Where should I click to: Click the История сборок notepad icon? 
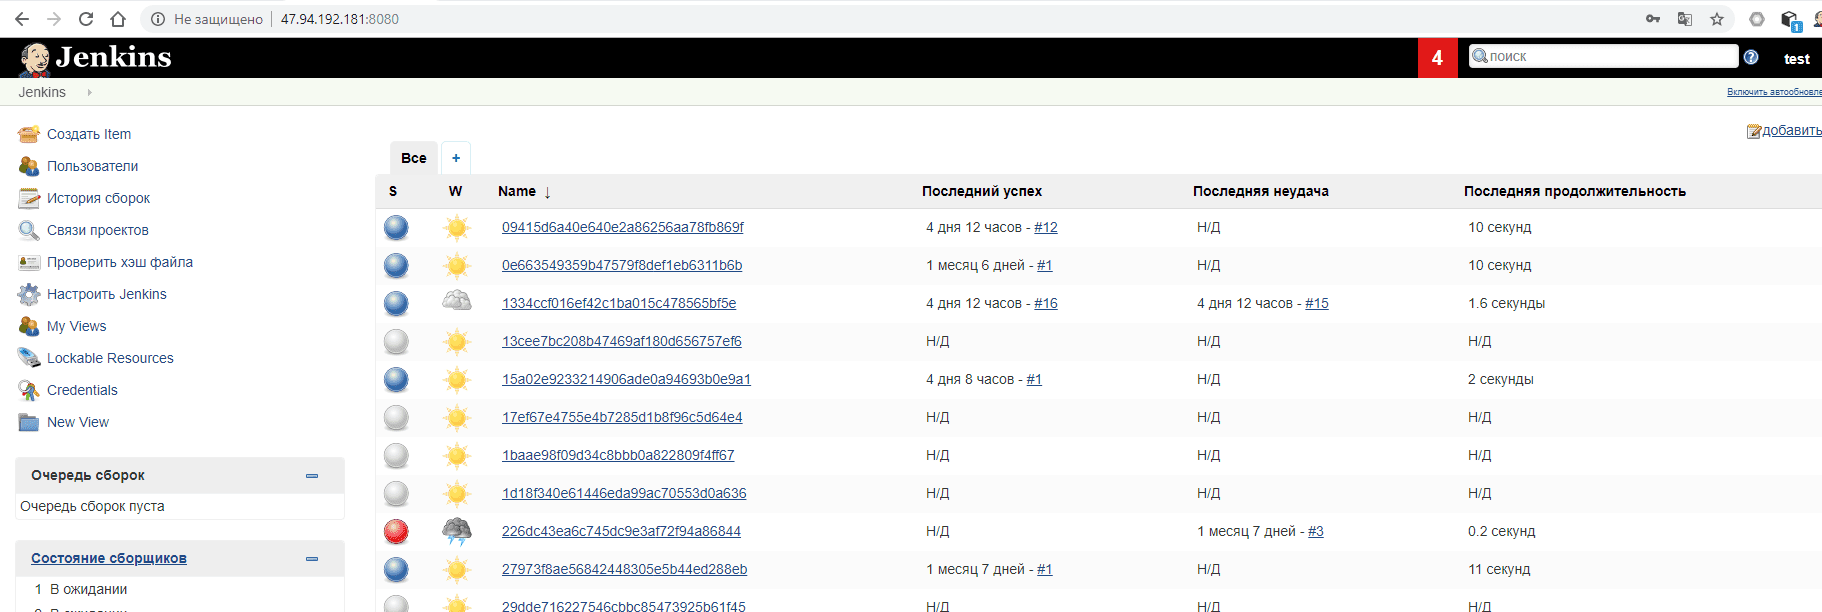click(x=29, y=198)
